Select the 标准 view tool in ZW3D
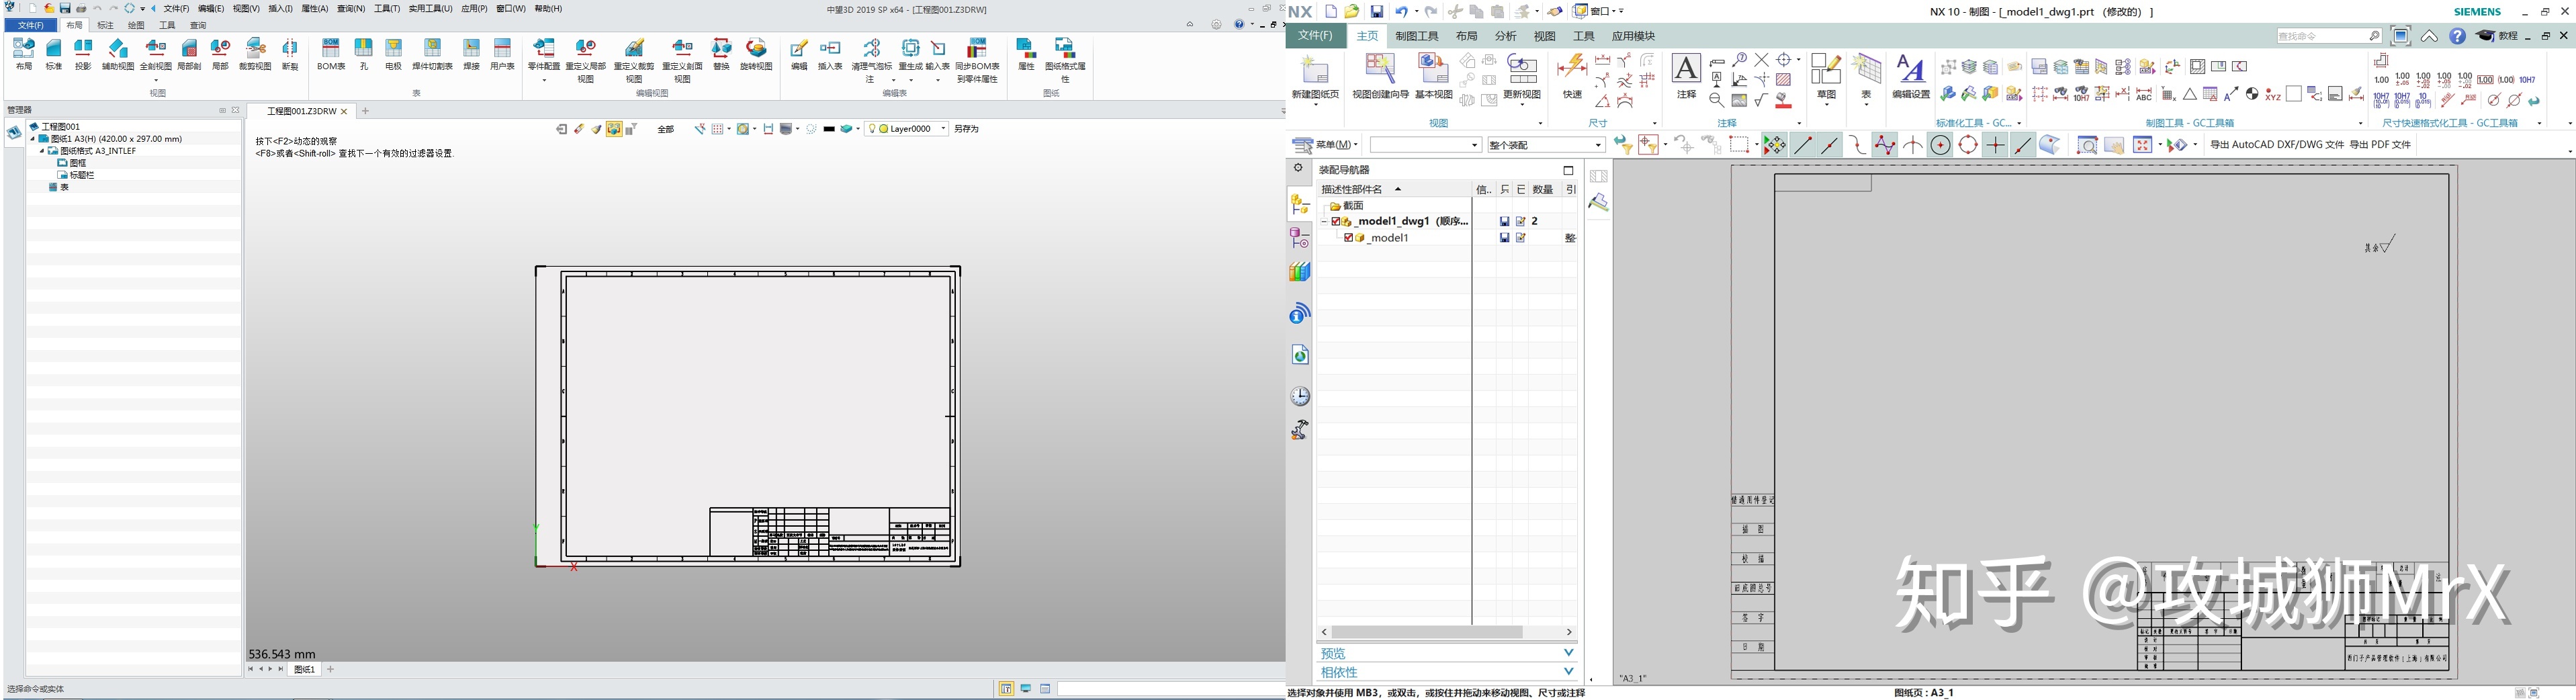This screenshot has width=2576, height=700. click(53, 54)
